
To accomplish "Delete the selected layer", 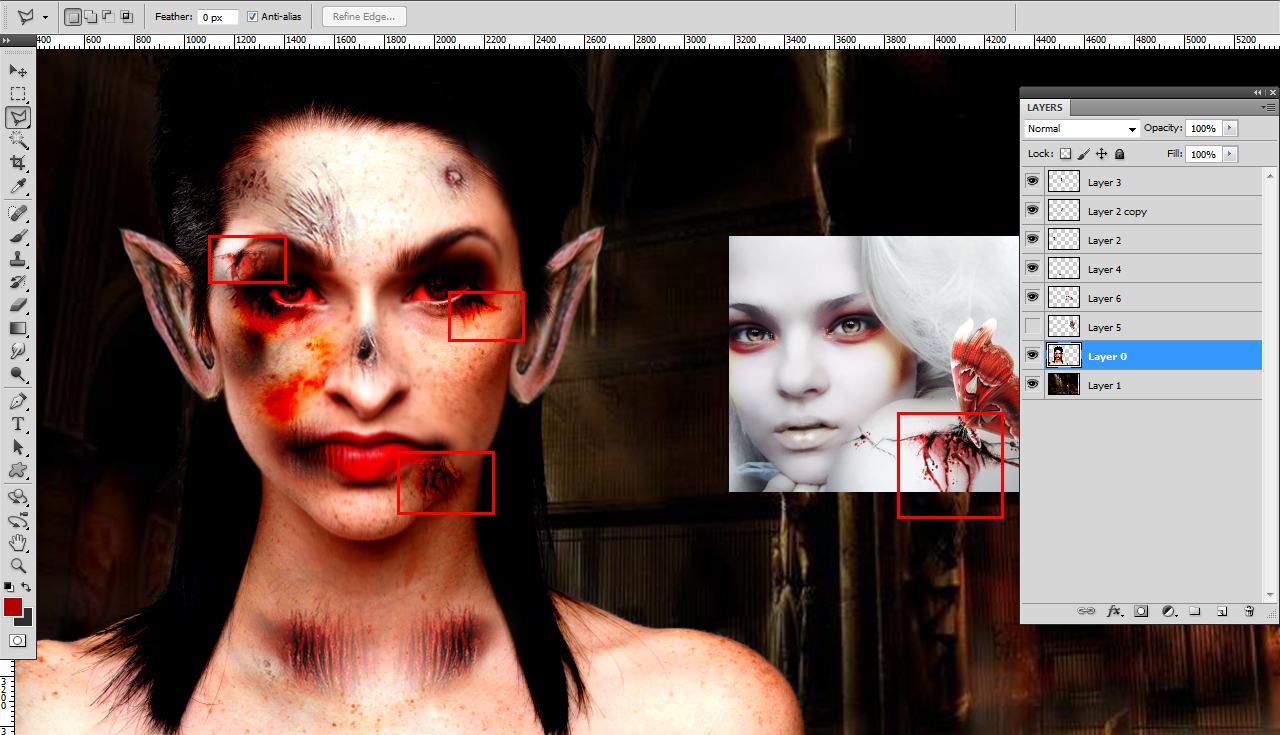I will point(1249,611).
